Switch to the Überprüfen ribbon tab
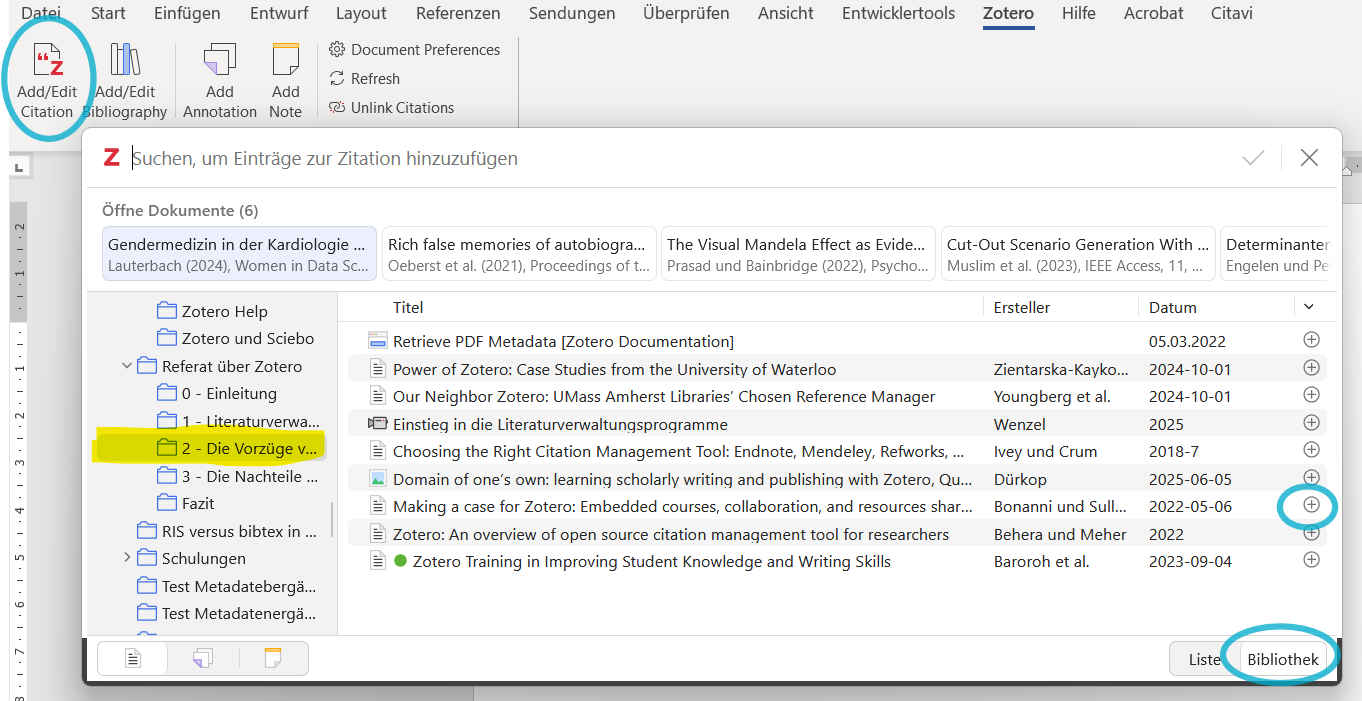The image size is (1362, 701). point(686,13)
